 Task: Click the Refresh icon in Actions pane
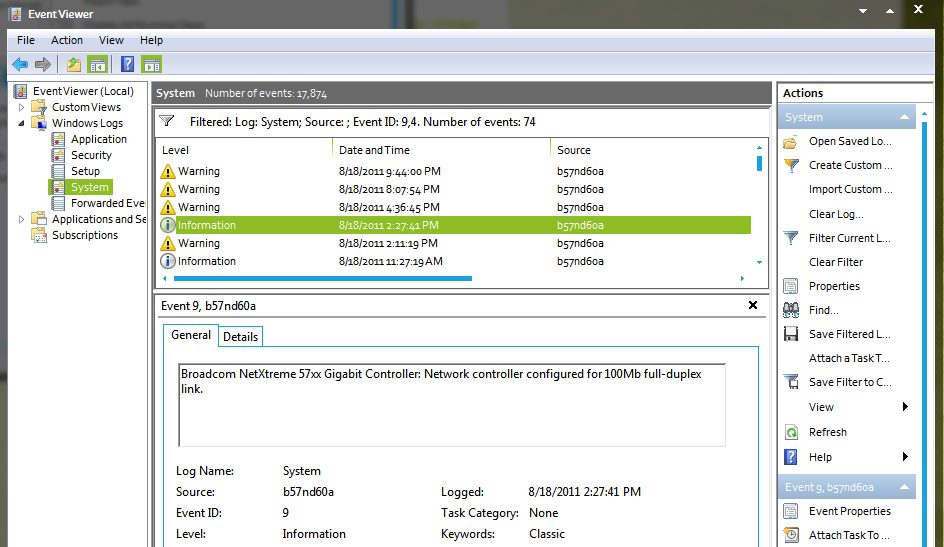coord(791,432)
